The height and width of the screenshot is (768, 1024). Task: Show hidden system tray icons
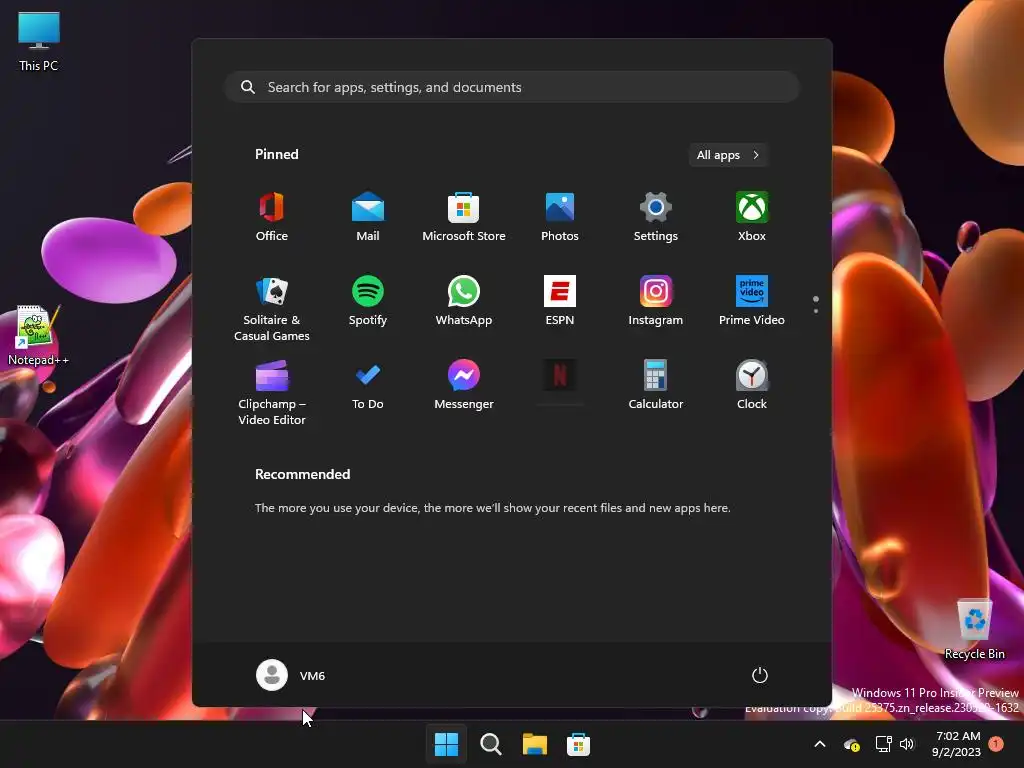[x=820, y=744]
